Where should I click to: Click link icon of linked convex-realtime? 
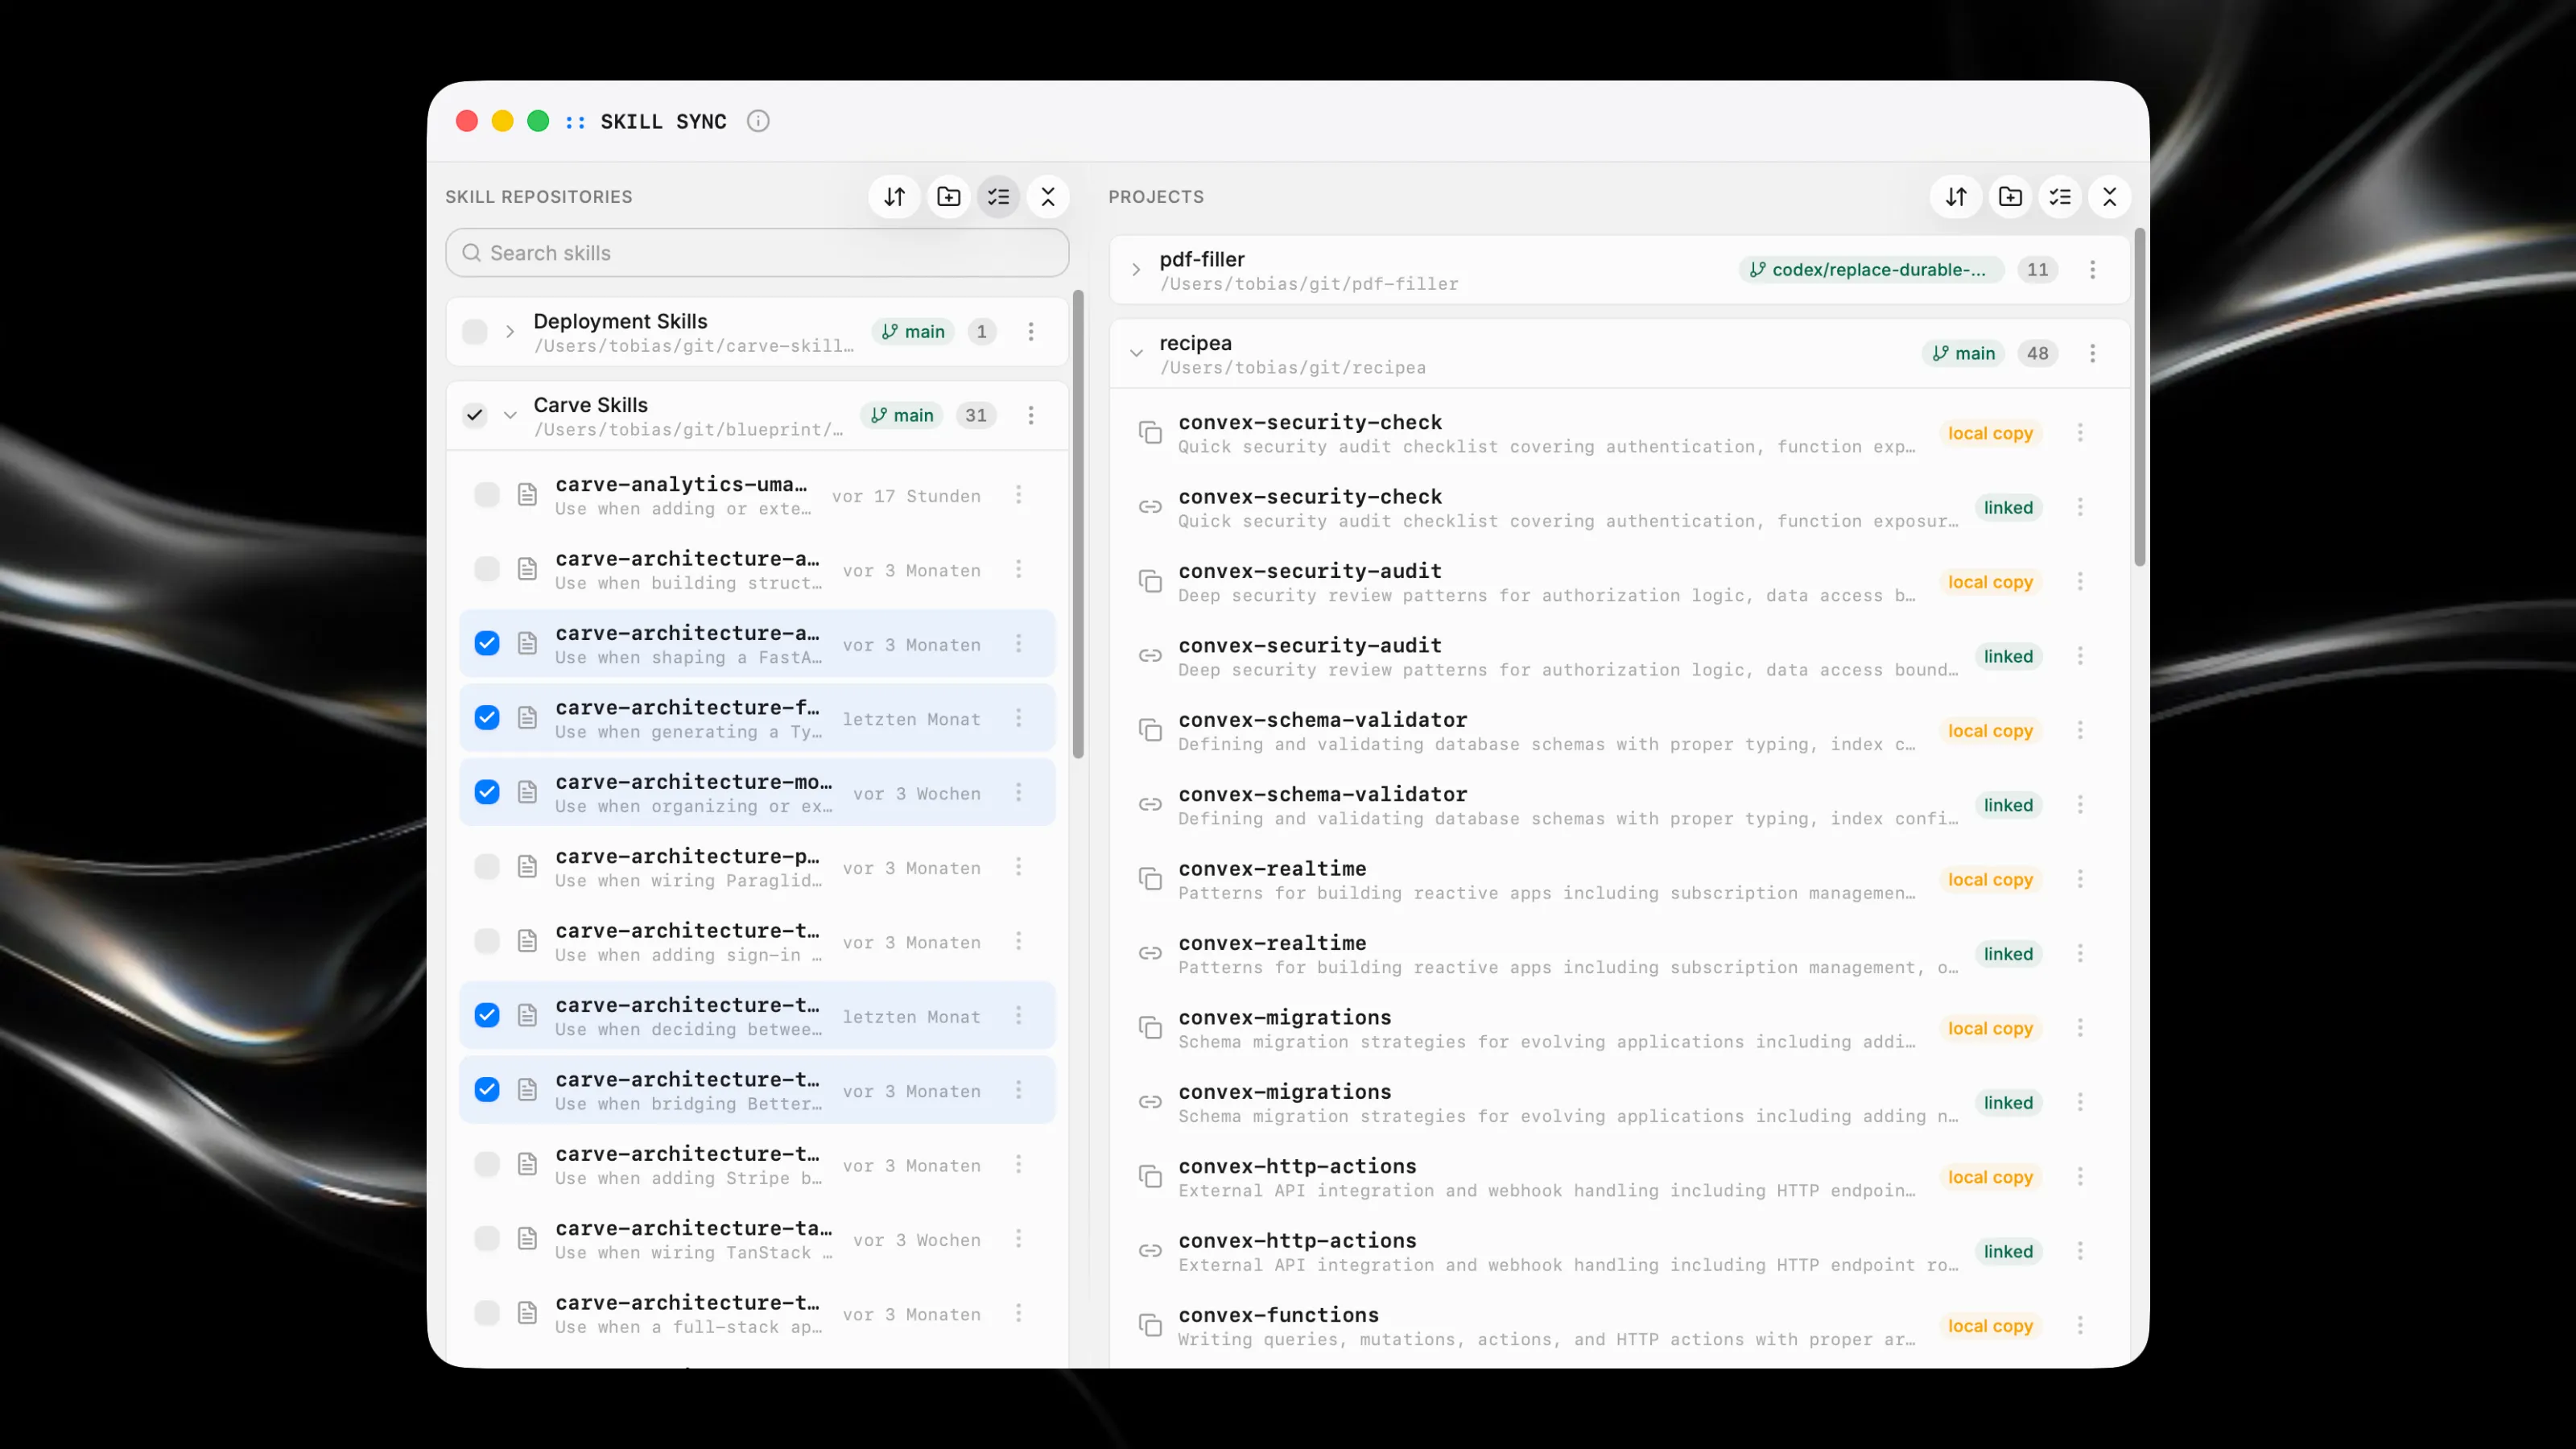[x=1150, y=953]
